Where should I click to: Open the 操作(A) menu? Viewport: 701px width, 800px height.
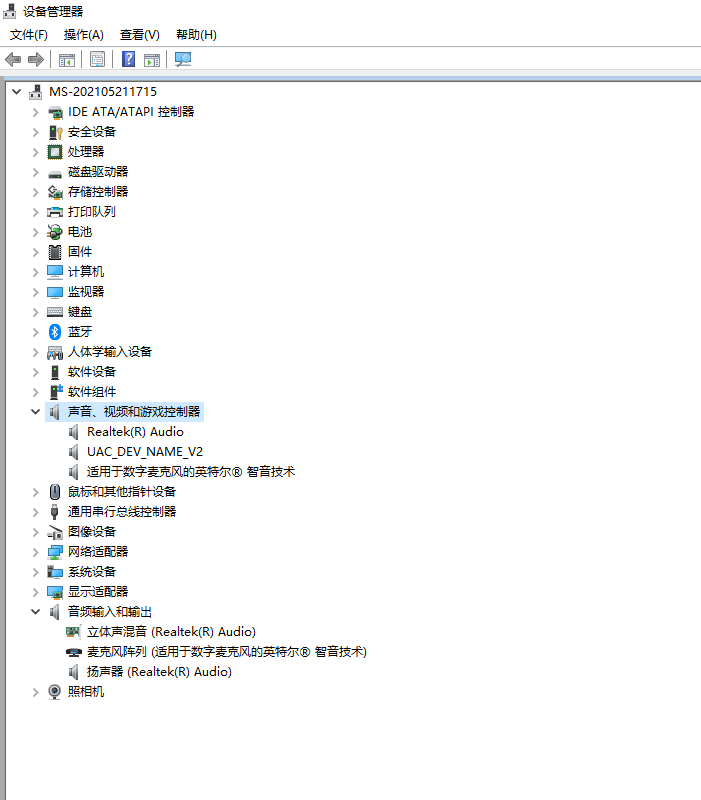[84, 35]
